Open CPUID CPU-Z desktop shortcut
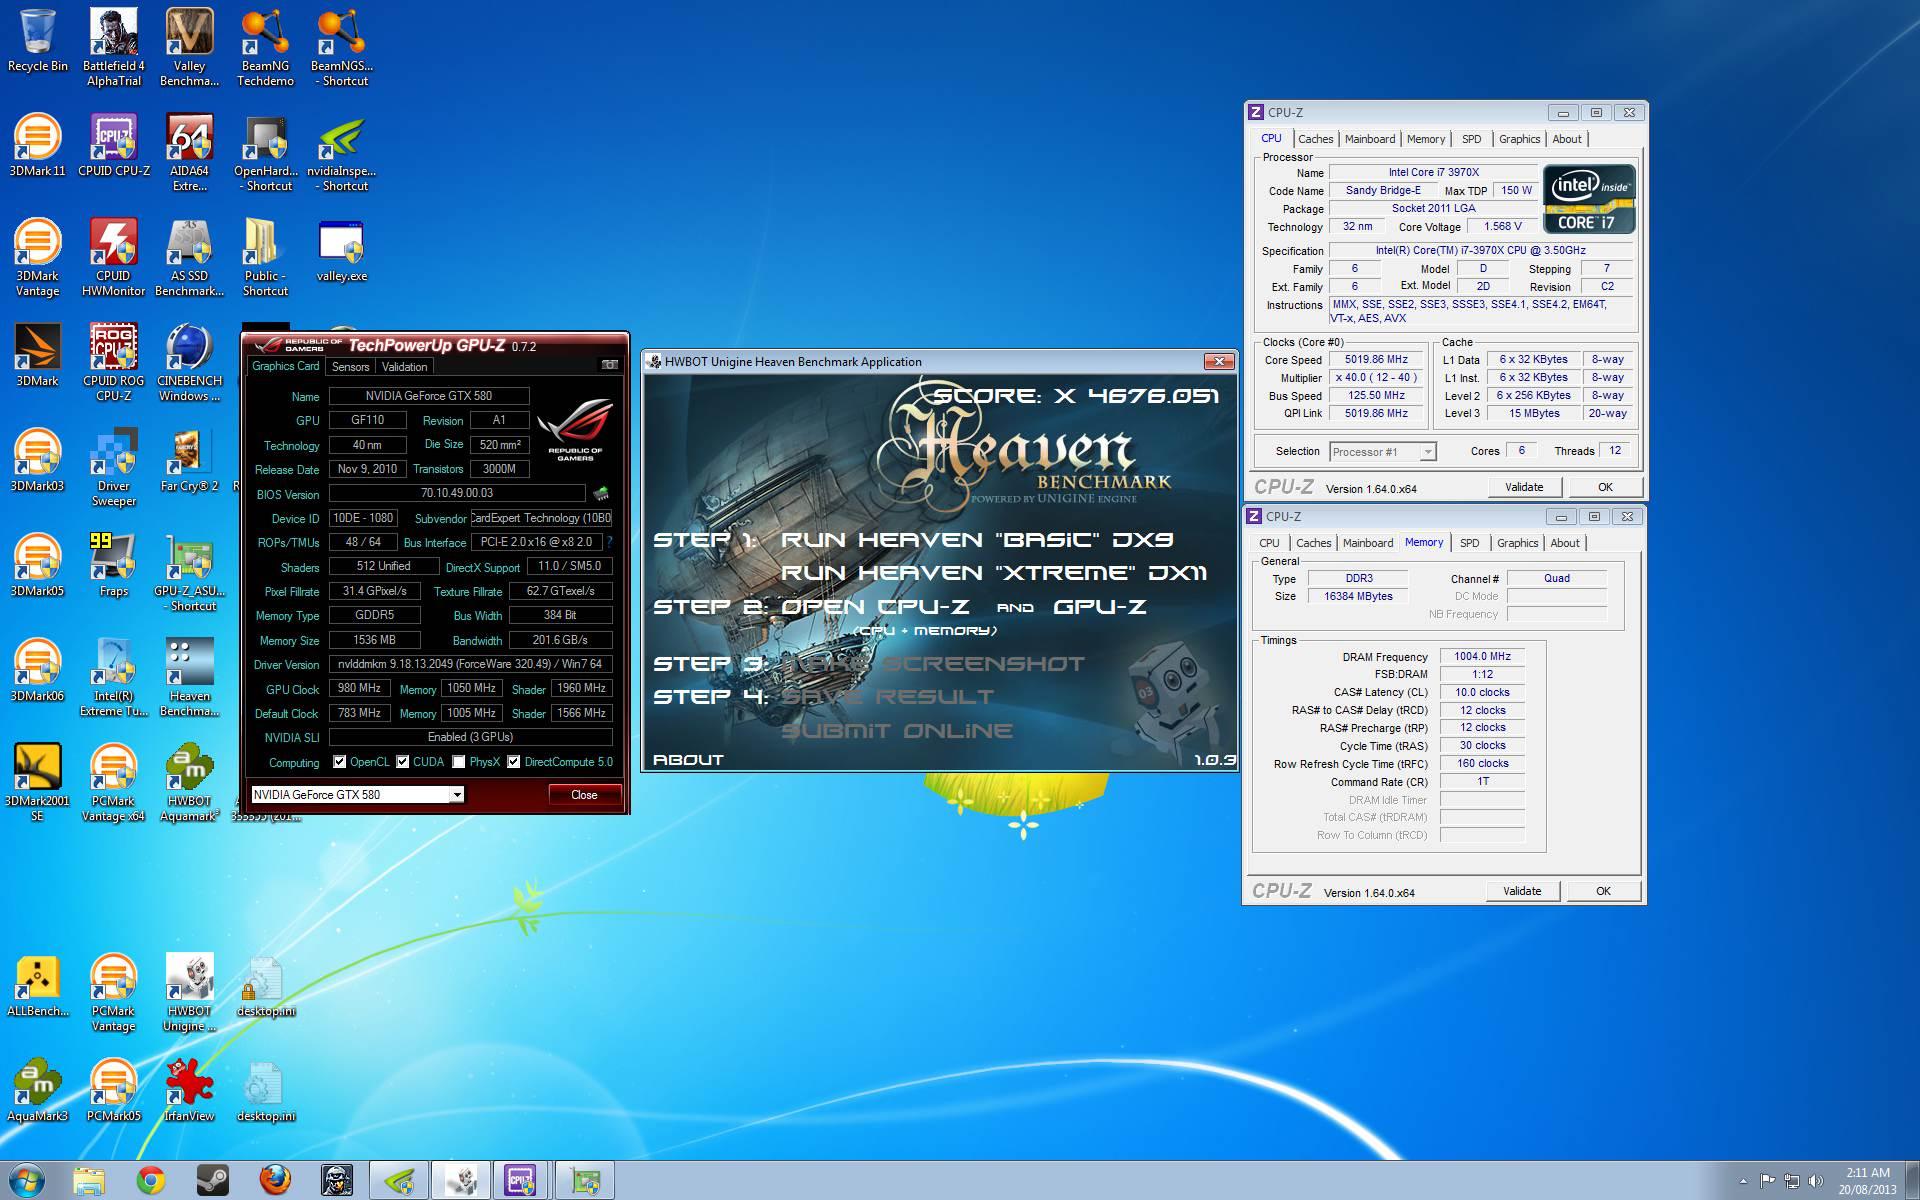1920x1200 pixels. (x=114, y=146)
